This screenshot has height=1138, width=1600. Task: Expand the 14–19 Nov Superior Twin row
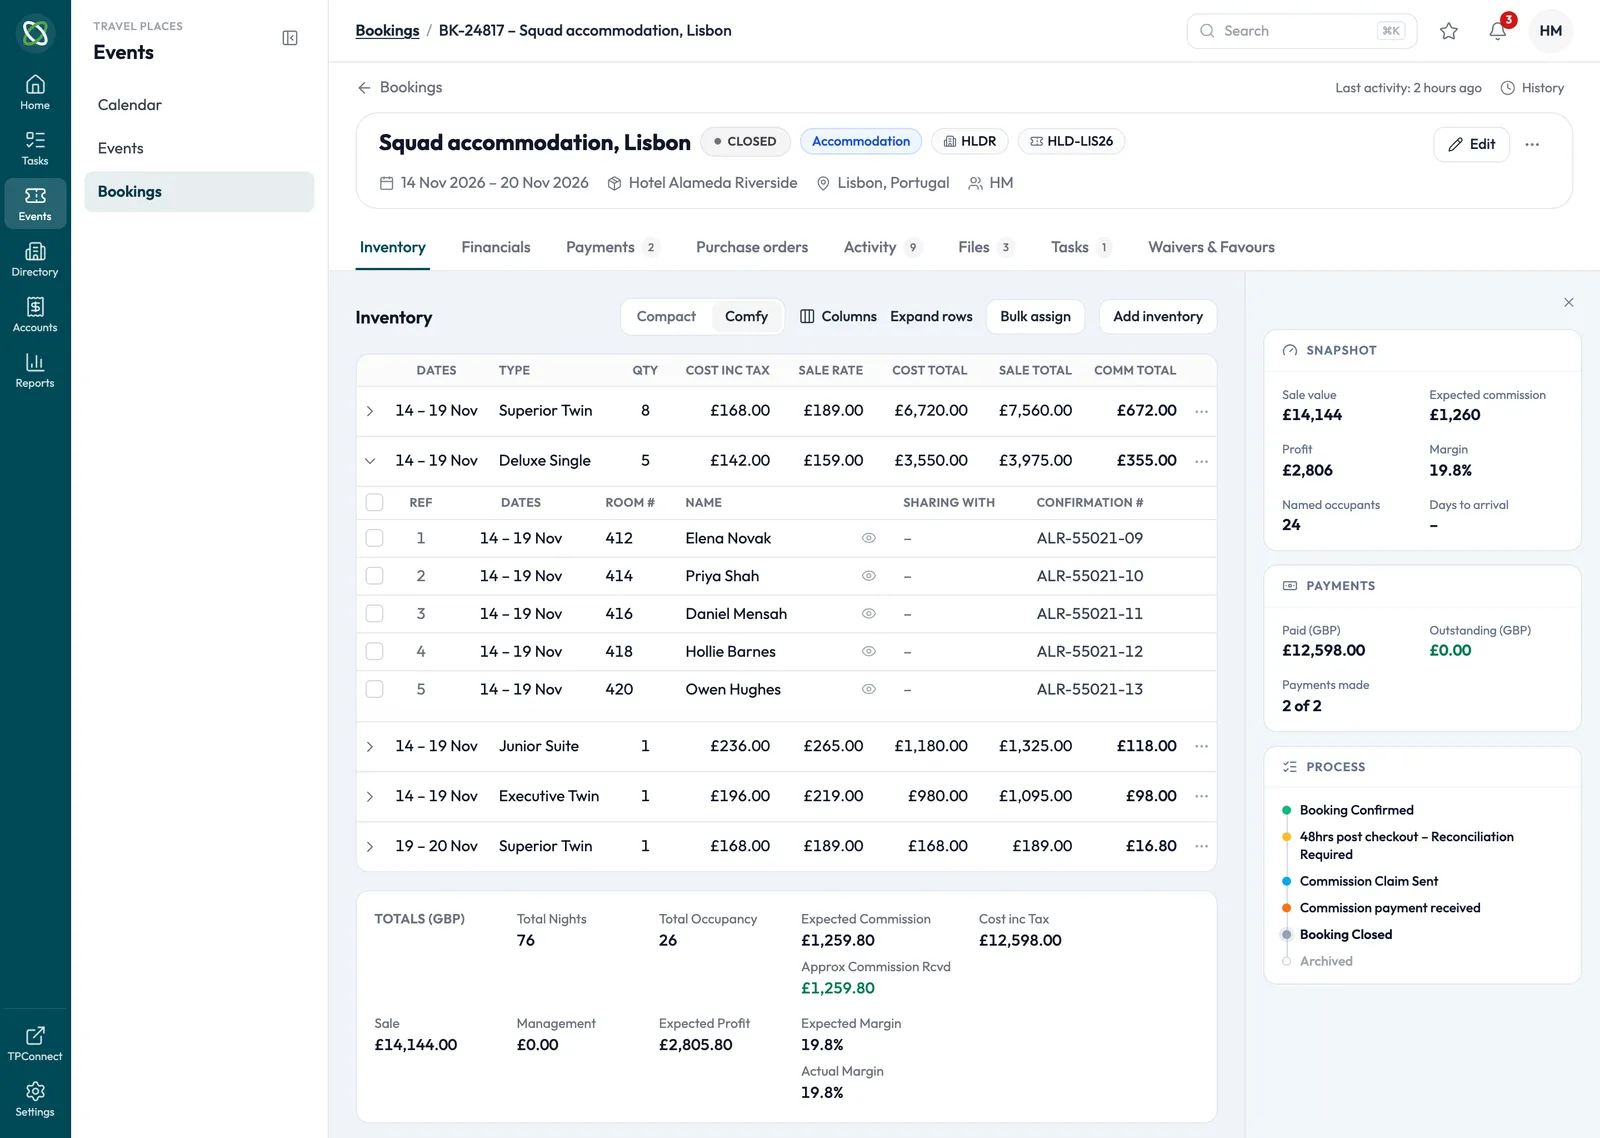point(370,411)
